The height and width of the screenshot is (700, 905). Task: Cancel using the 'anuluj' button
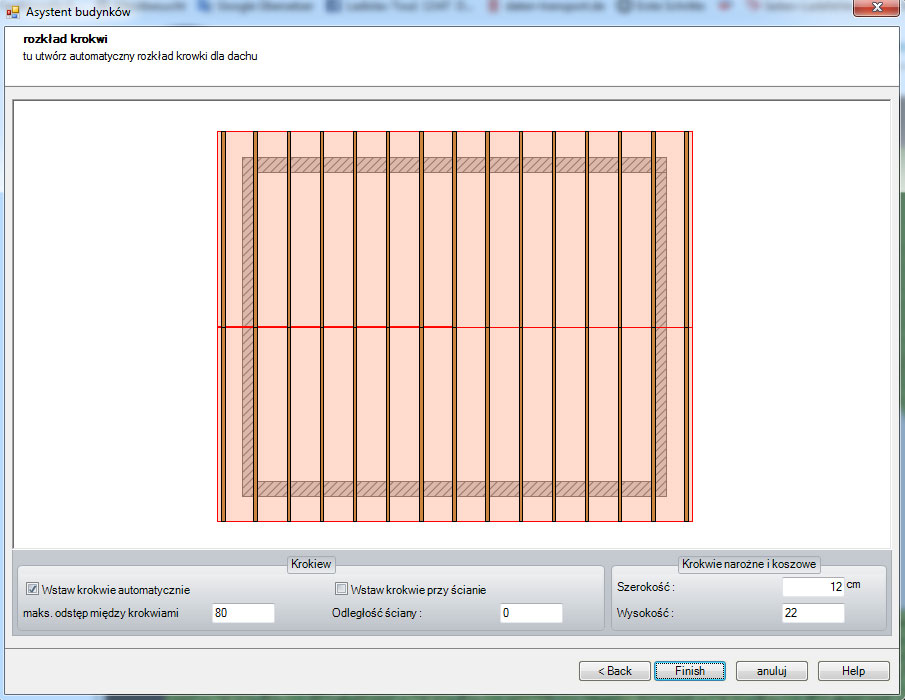pos(772,670)
